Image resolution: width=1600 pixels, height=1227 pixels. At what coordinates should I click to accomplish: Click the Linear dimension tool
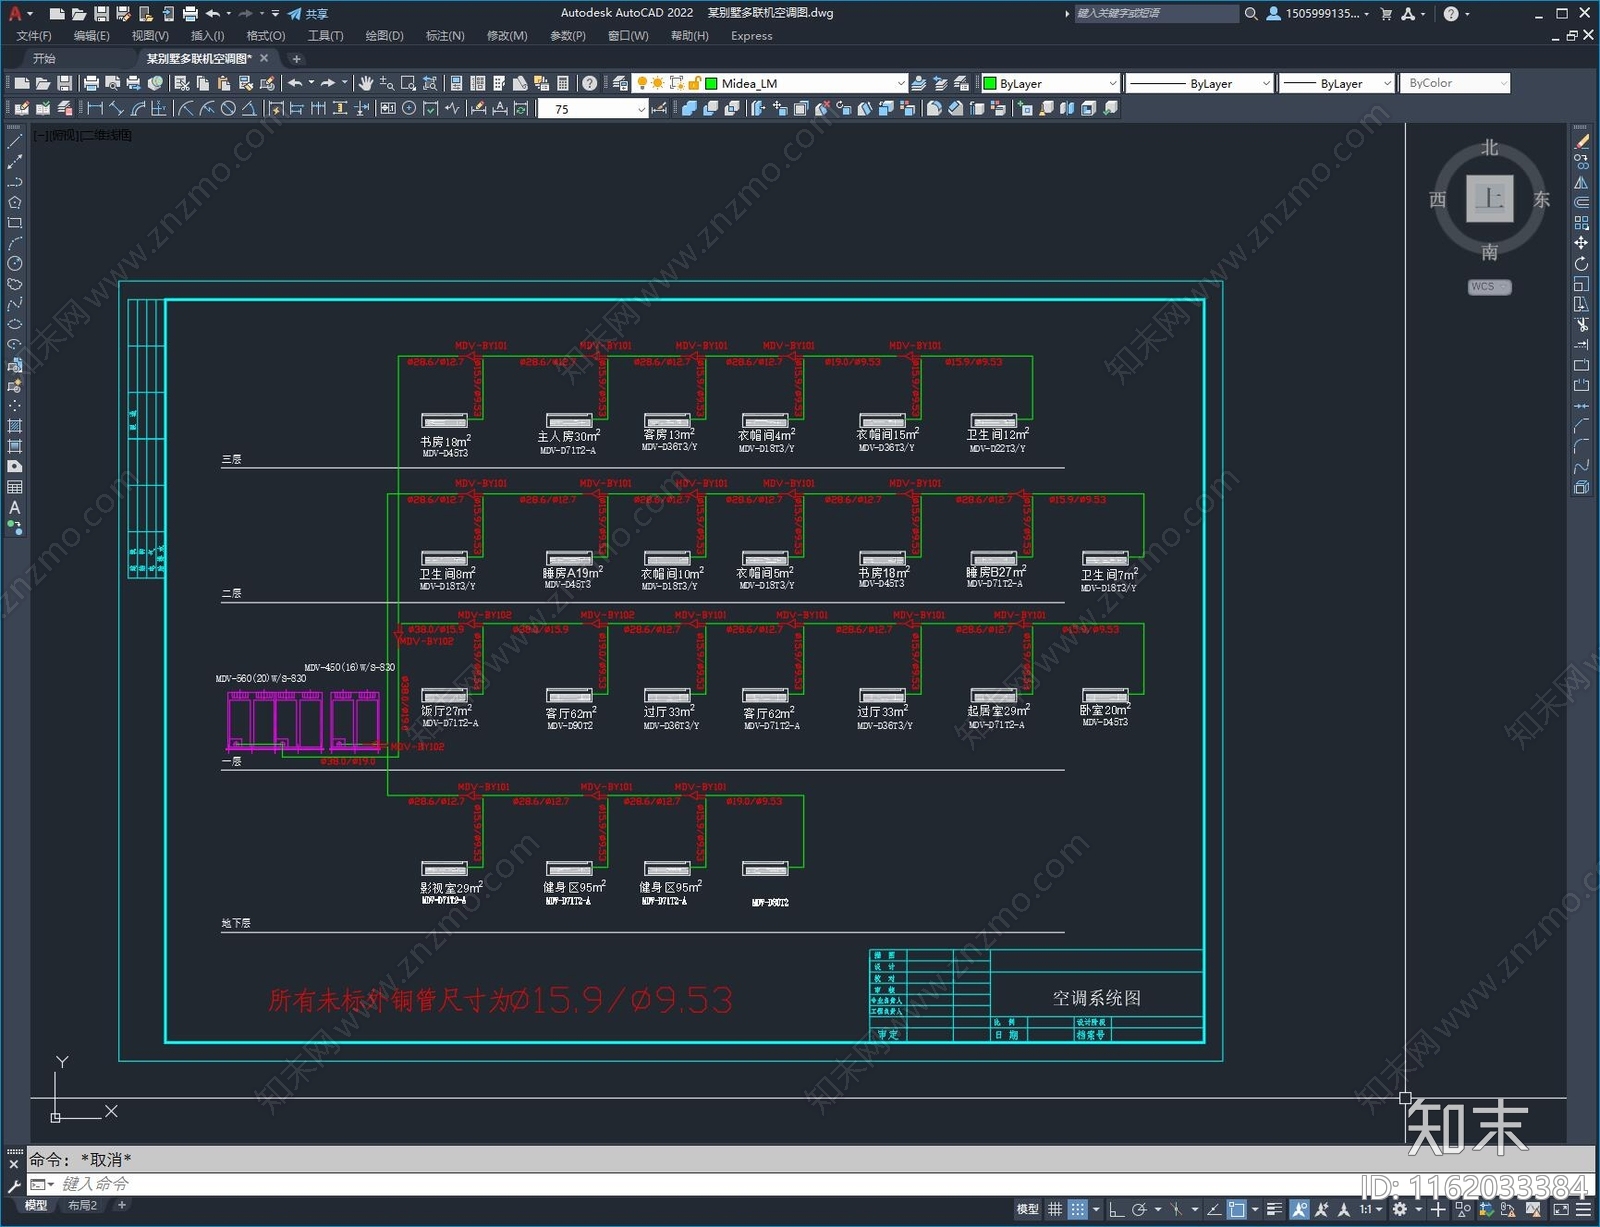95,109
